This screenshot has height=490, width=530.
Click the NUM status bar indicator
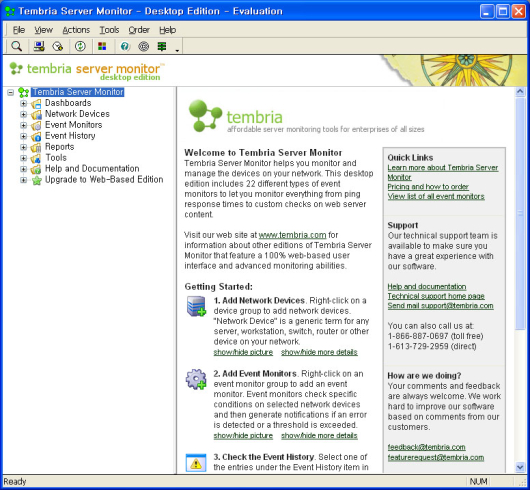(478, 482)
